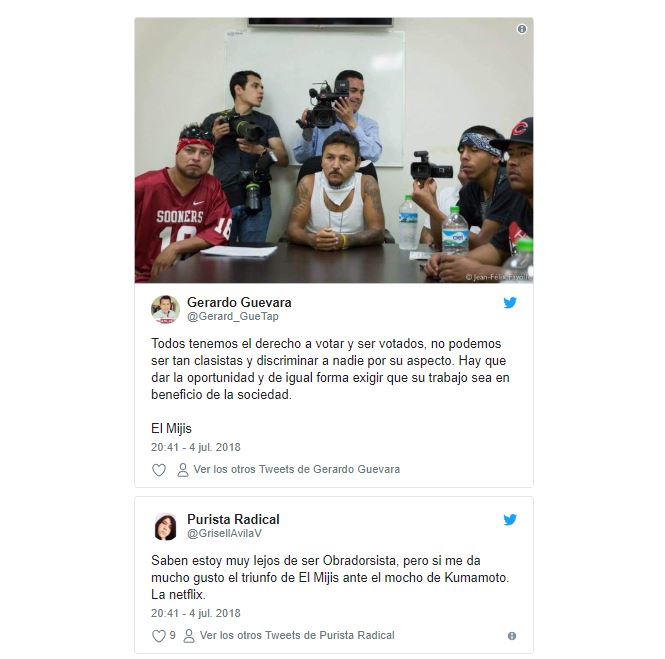Viewport: 665px width, 659px height.
Task: Click the Gerardo Guevara display name
Action: click(x=239, y=302)
